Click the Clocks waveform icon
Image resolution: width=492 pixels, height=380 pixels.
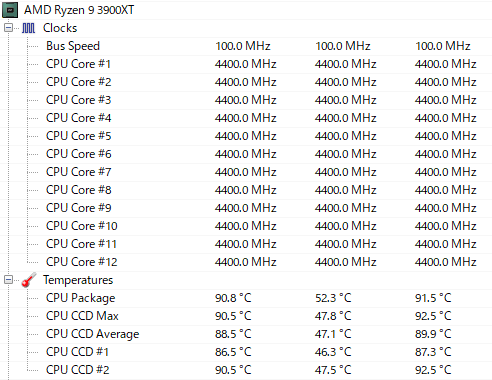pos(28,28)
